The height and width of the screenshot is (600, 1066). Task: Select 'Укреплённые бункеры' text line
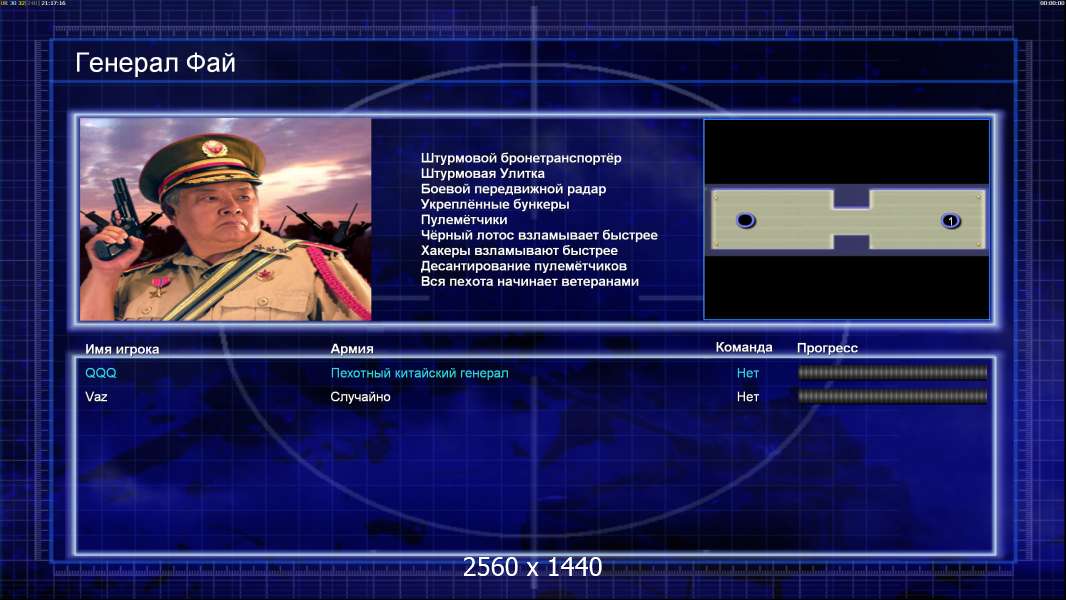[x=494, y=204]
